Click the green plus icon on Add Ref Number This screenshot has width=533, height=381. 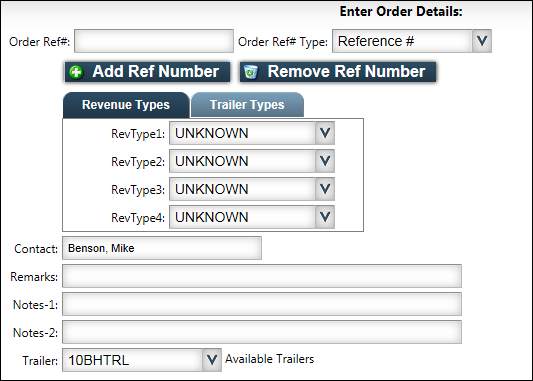(76, 72)
